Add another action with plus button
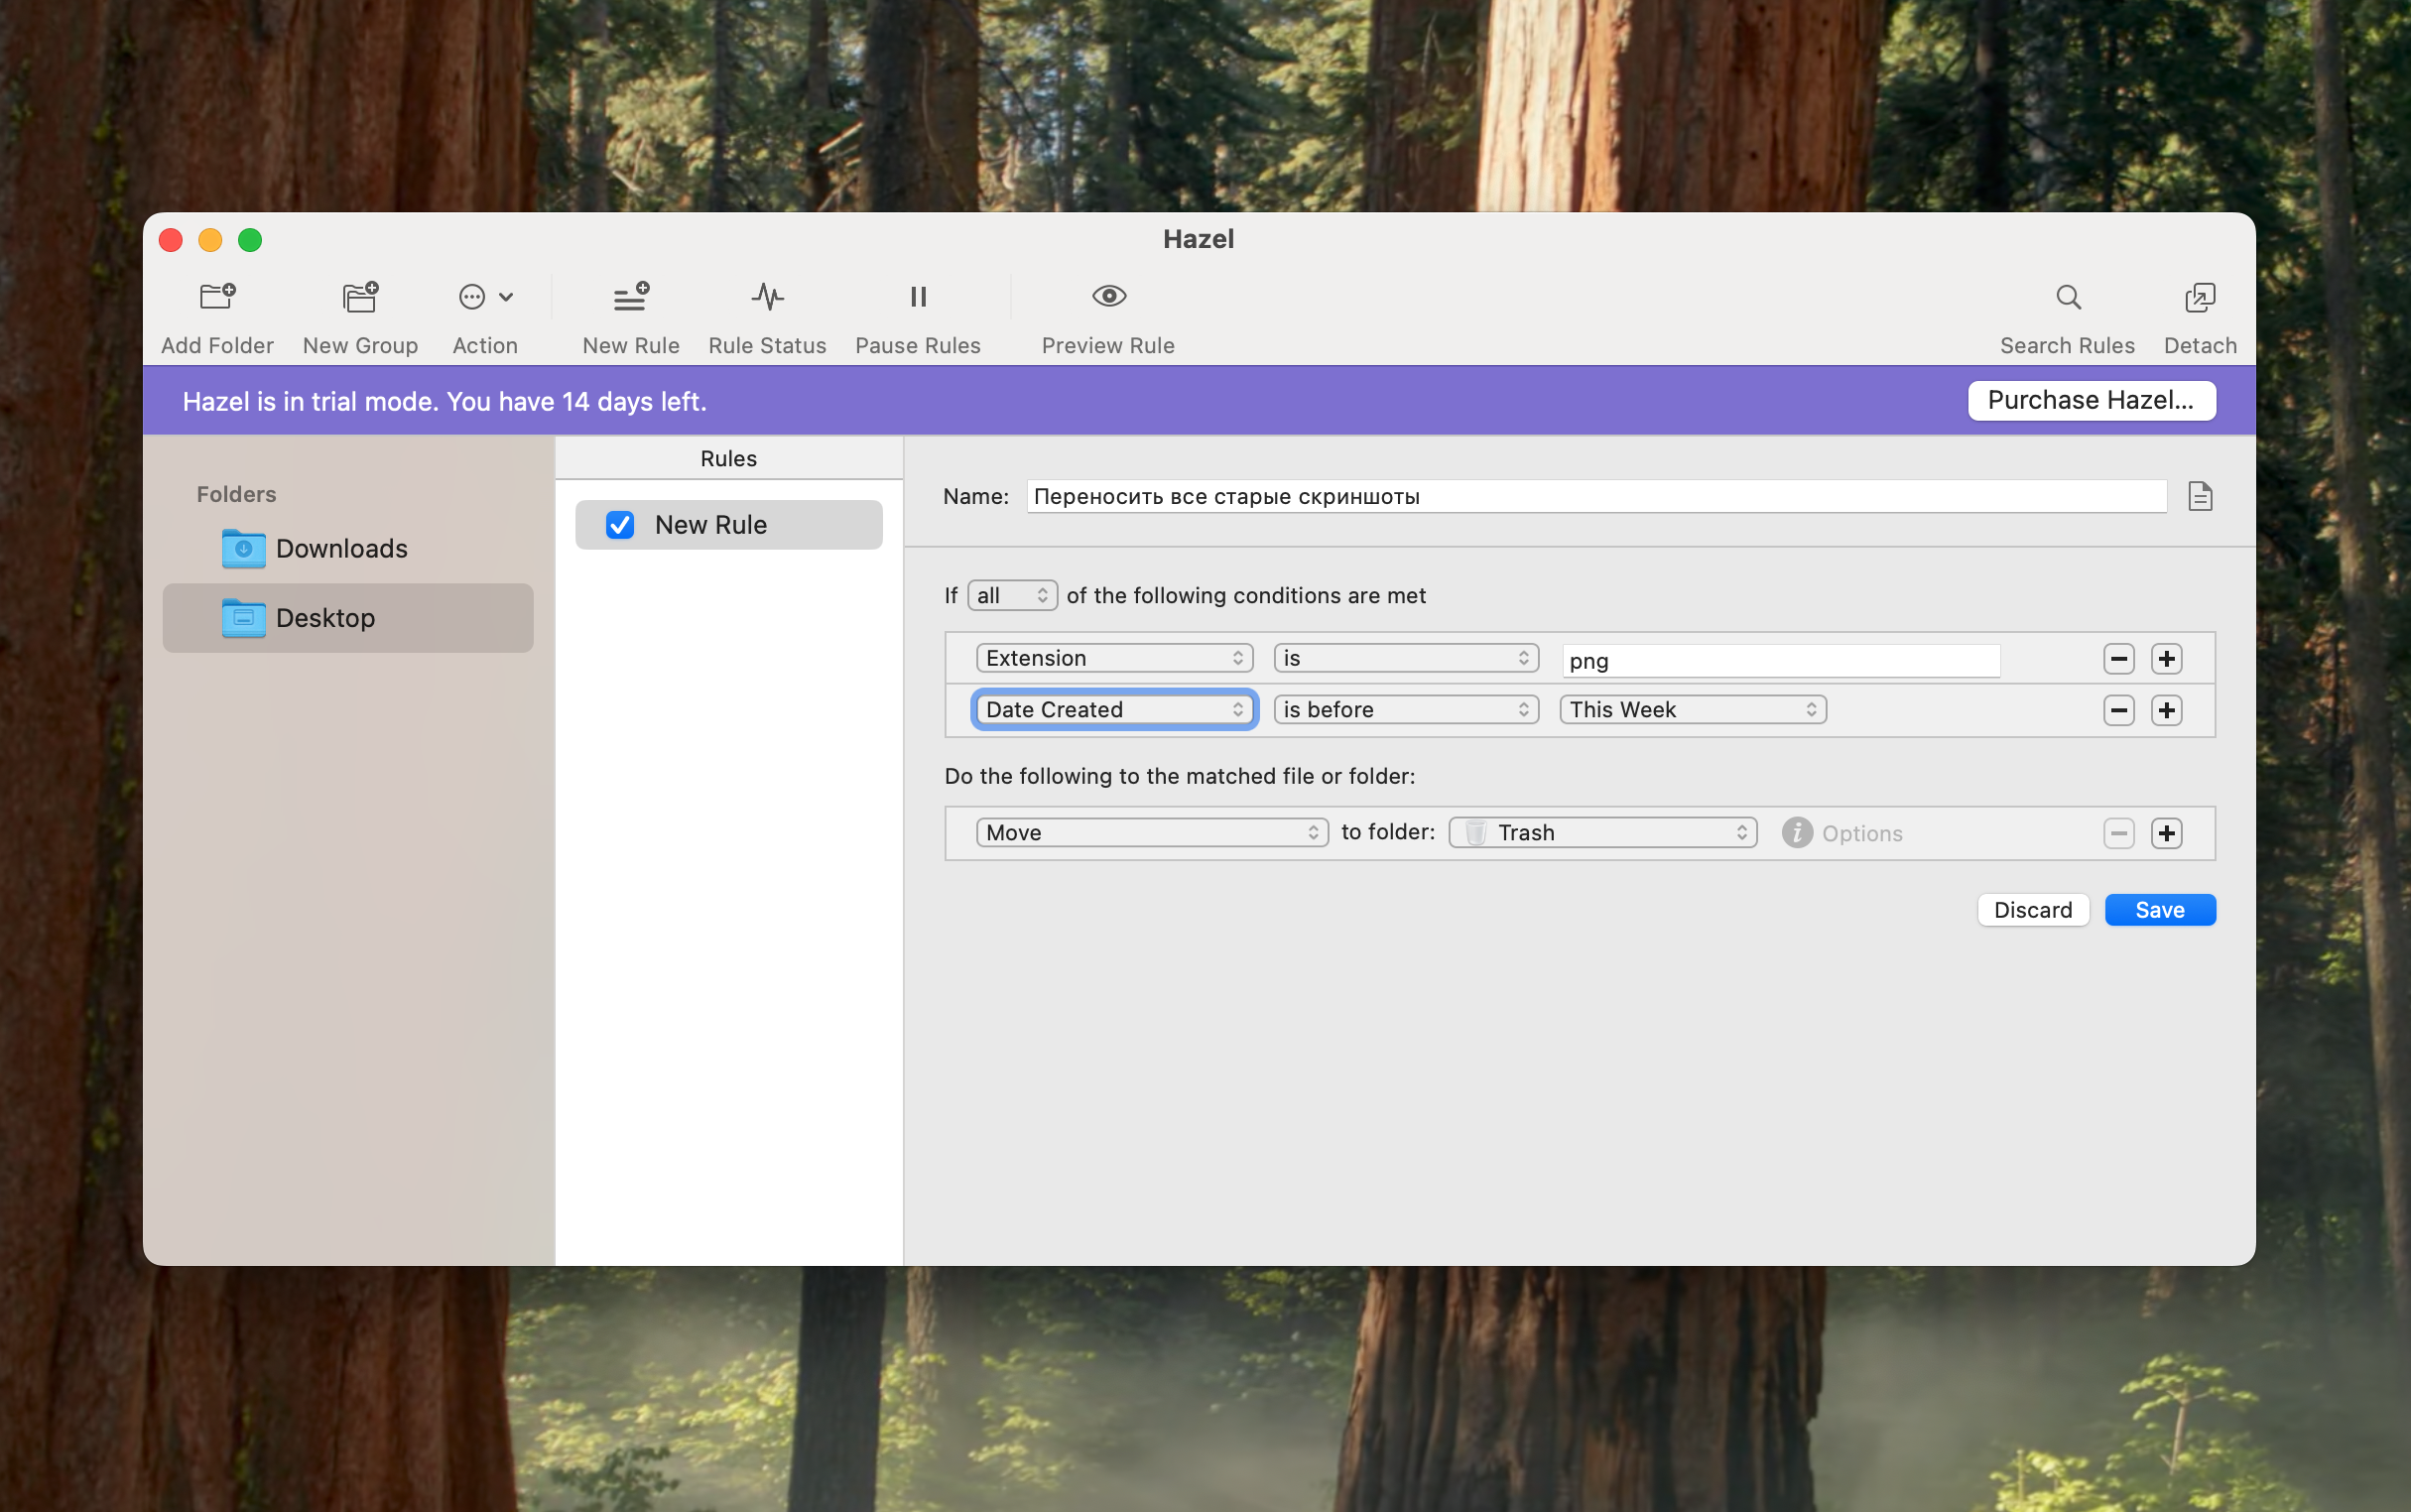 [2166, 833]
